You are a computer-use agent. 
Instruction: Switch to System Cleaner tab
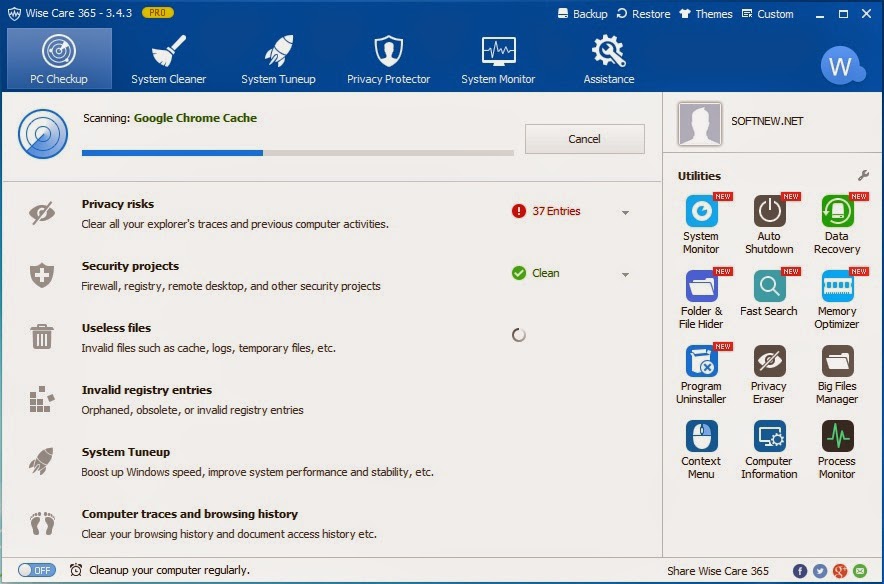click(x=169, y=59)
